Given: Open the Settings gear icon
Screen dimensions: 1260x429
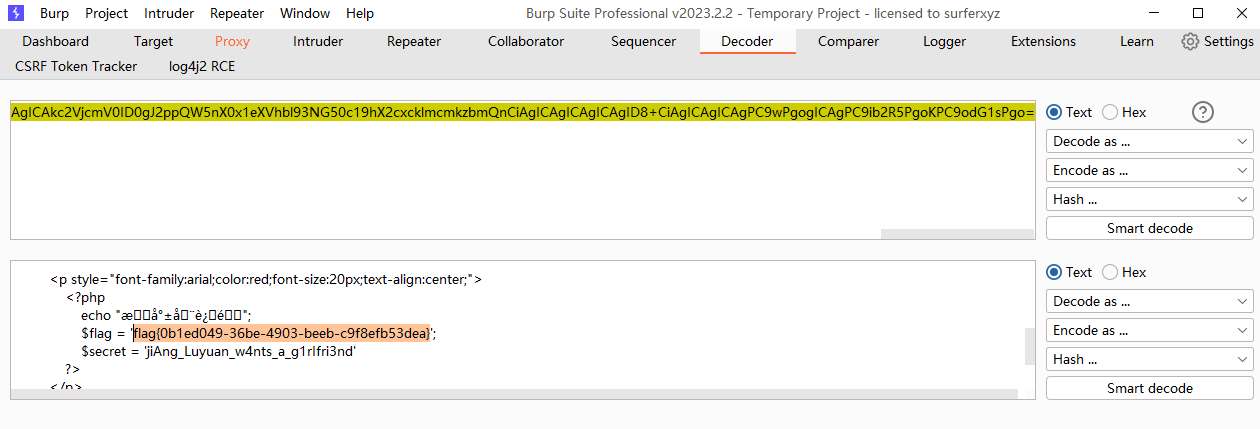Looking at the screenshot, I should (1190, 41).
